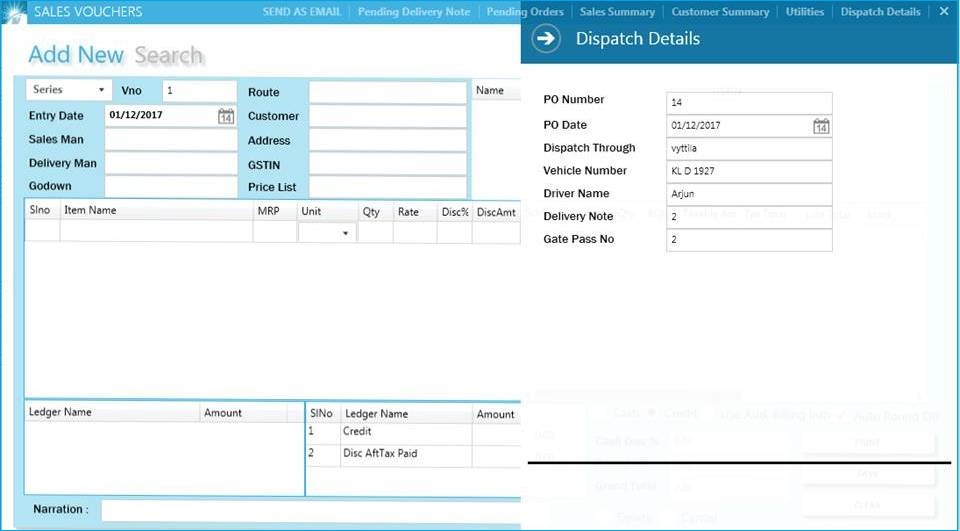The width and height of the screenshot is (960, 531).
Task: Click the MRP column header
Action: (x=275, y=211)
